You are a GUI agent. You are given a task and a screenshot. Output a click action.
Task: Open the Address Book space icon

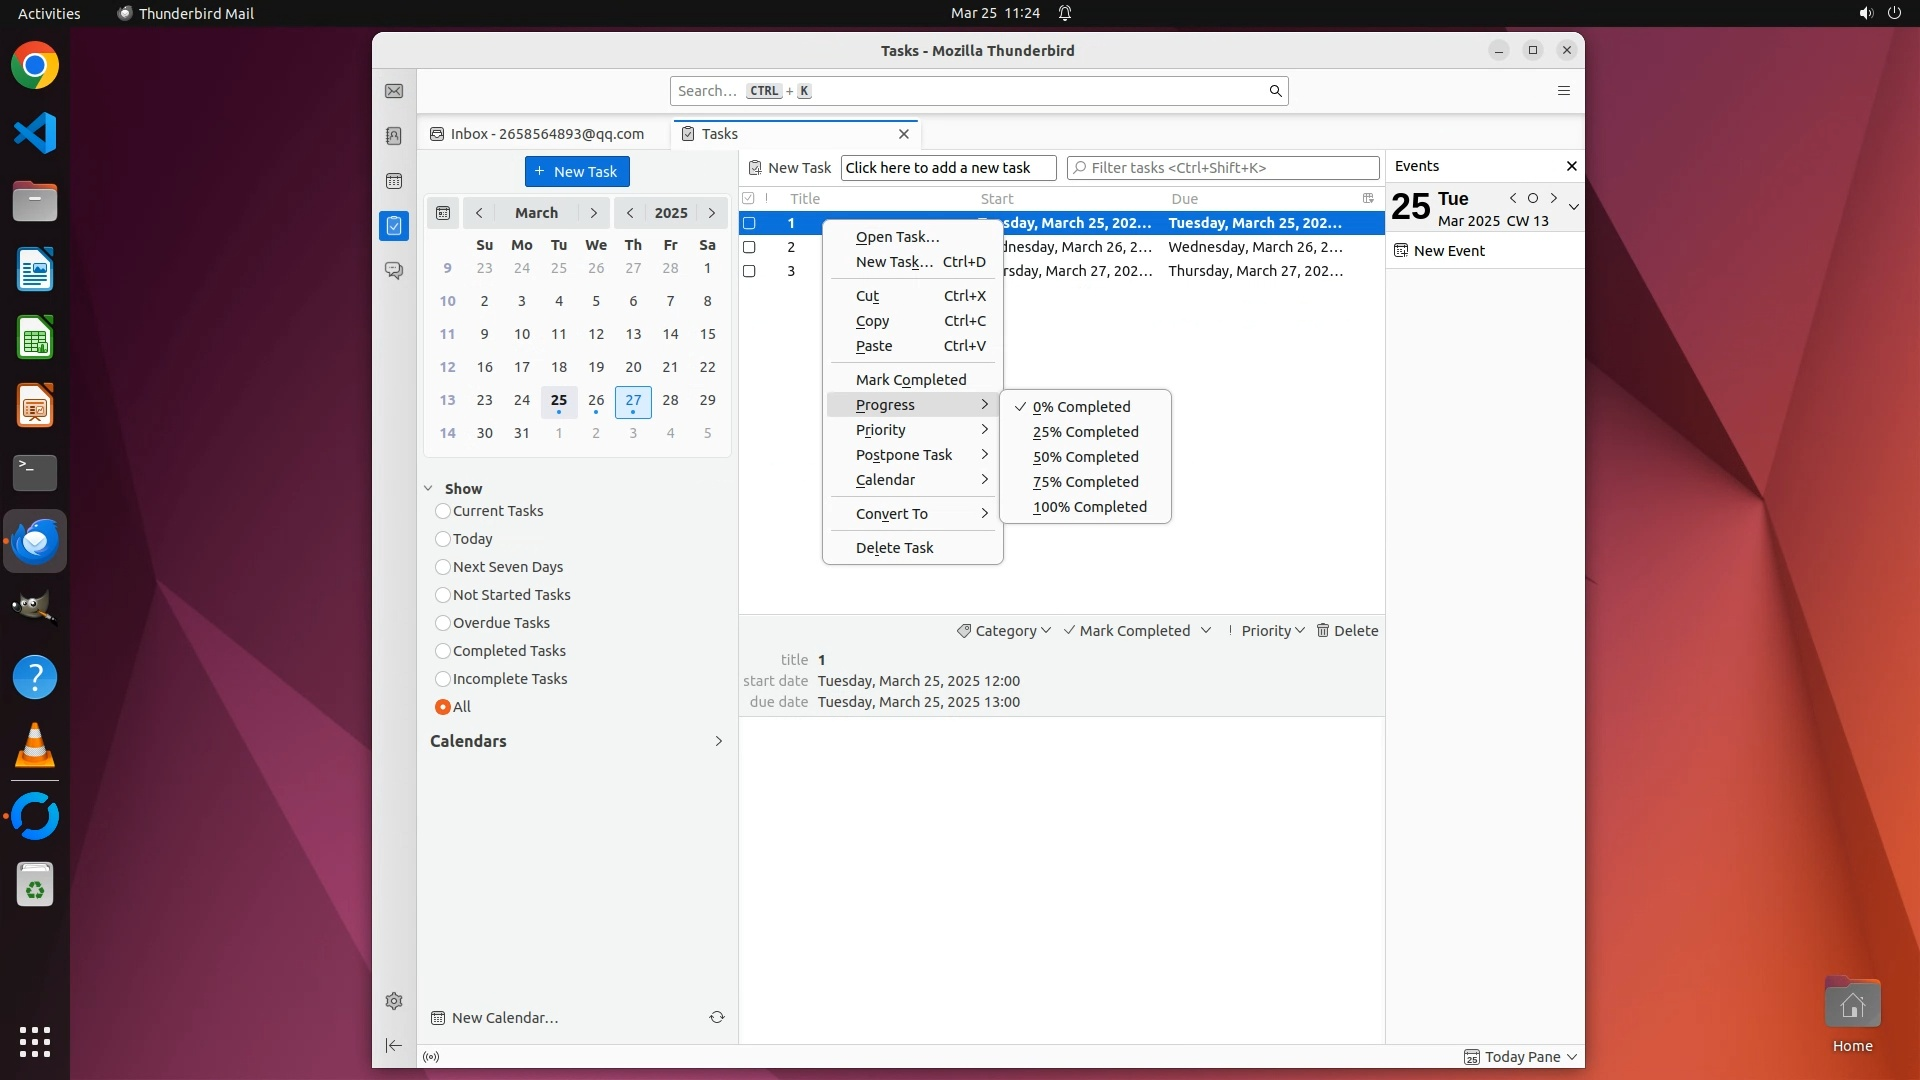[394, 136]
